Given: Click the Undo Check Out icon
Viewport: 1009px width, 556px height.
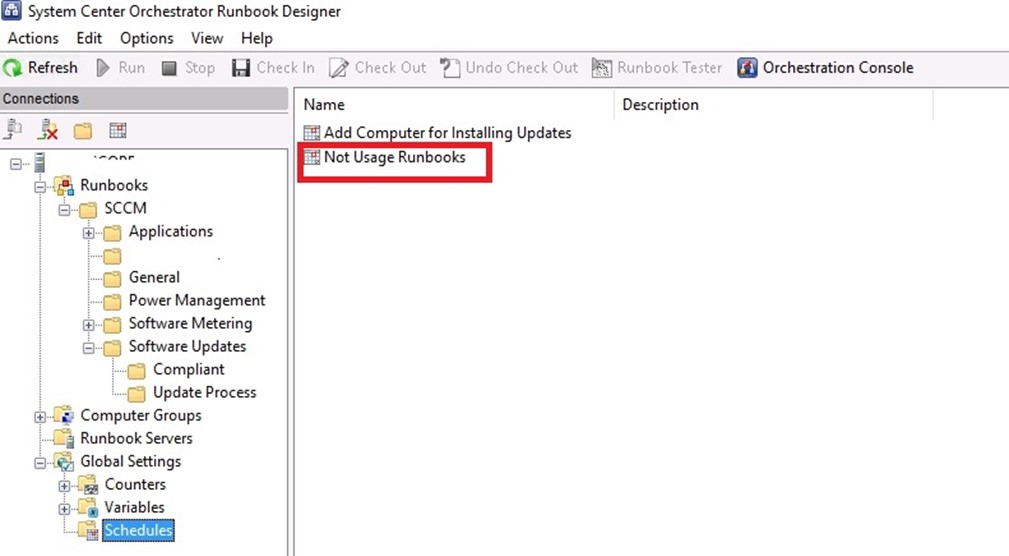Looking at the screenshot, I should tap(450, 68).
